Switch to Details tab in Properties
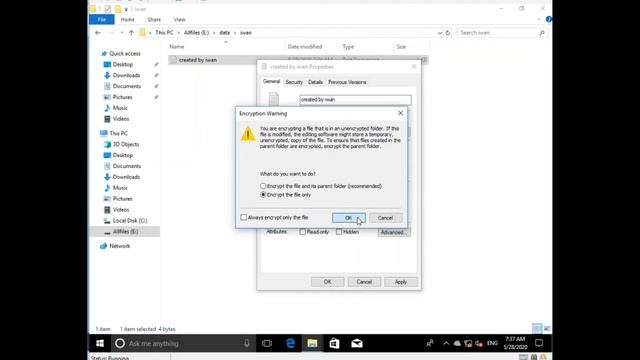This screenshot has height=360, width=640. (x=315, y=82)
